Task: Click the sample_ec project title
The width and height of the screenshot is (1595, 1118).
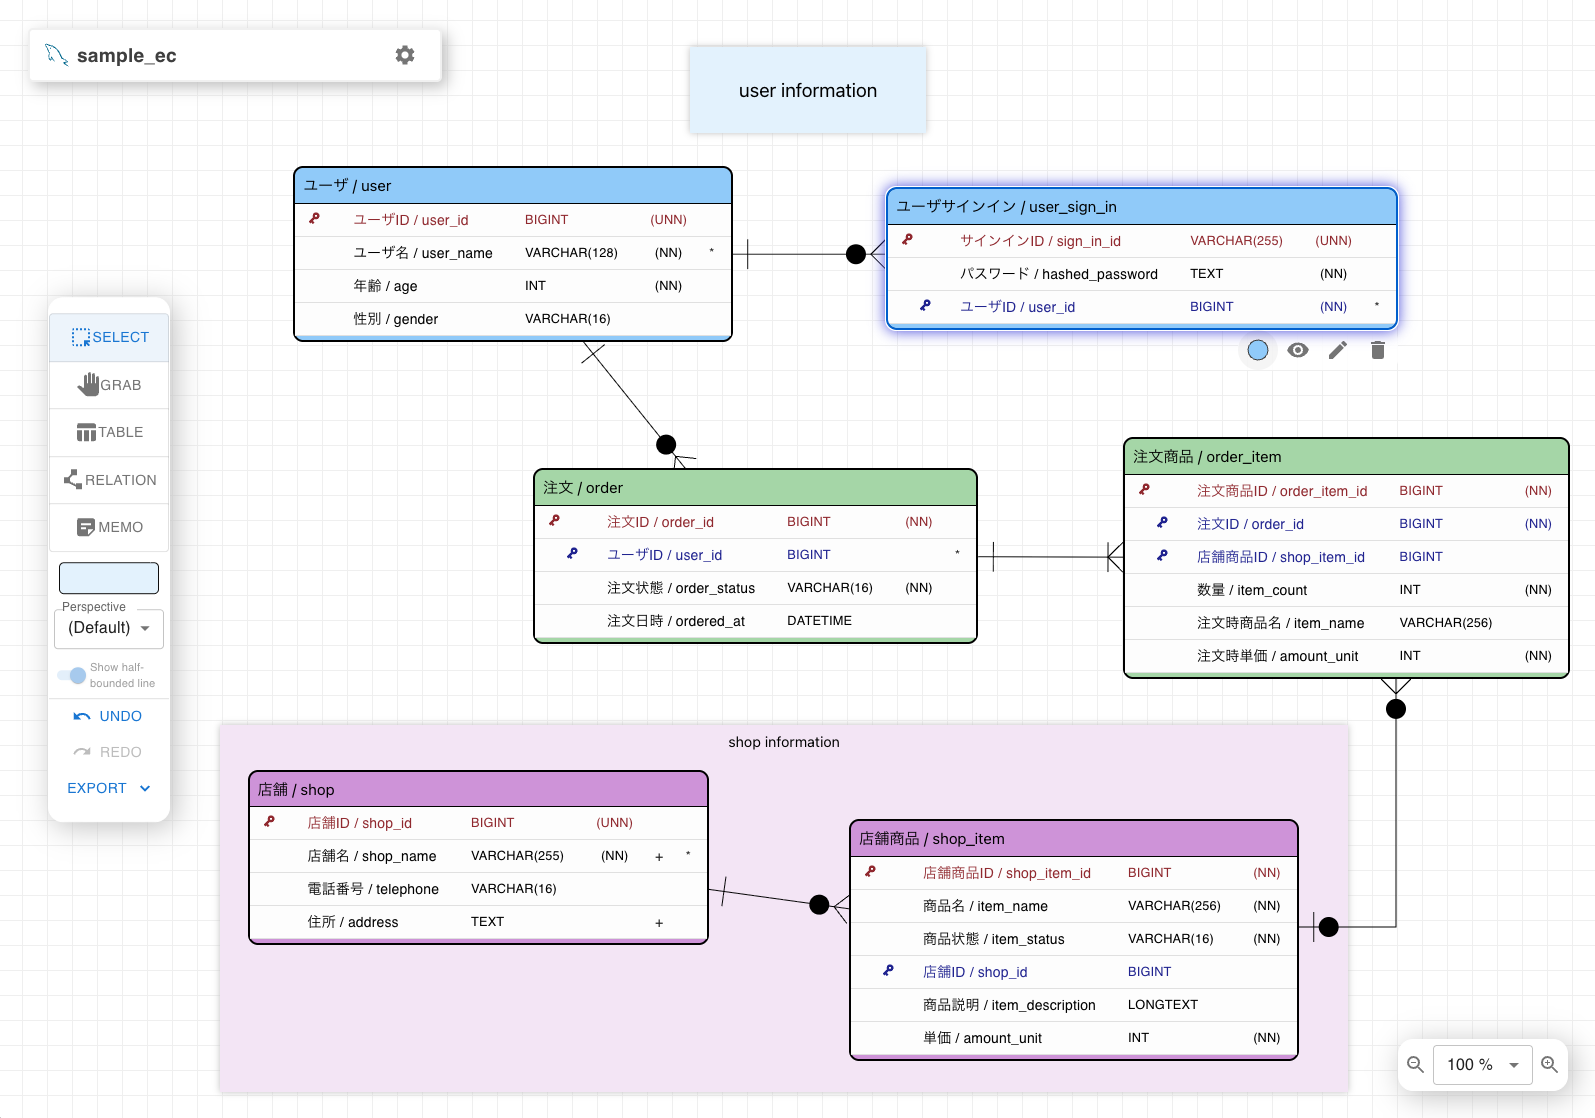Action: pyautogui.click(x=127, y=55)
